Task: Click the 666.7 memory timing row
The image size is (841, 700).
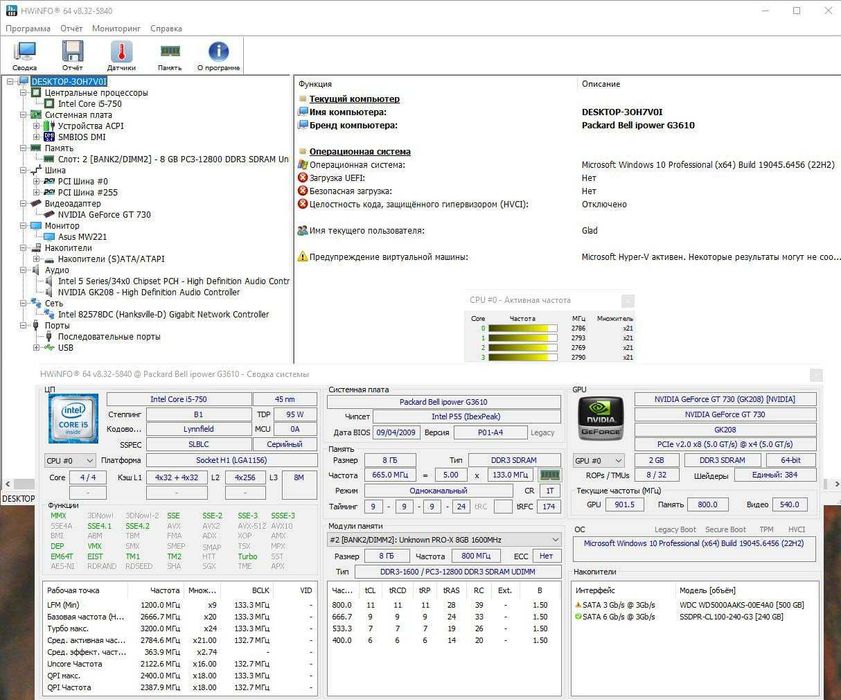Action: pos(444,617)
